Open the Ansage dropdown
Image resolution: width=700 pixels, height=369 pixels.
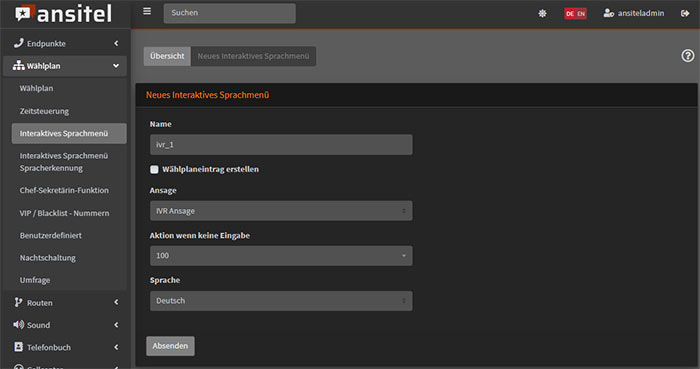pyautogui.click(x=281, y=211)
